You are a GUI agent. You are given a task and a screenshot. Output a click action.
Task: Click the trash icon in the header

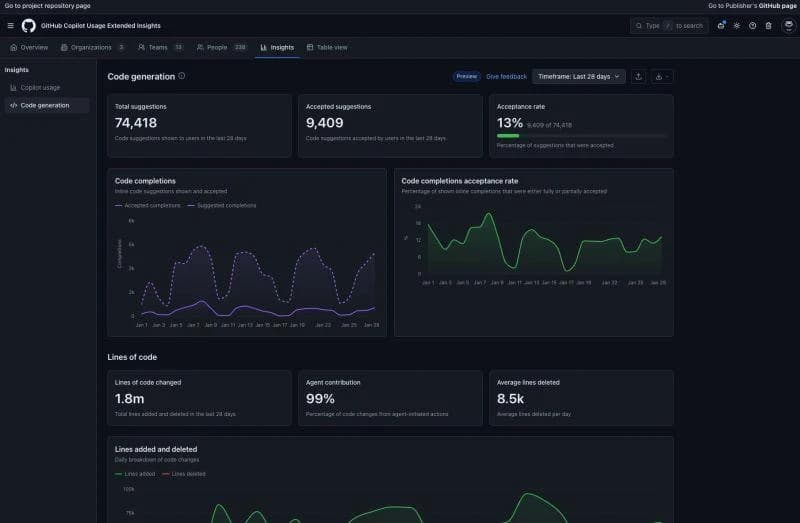tap(768, 26)
